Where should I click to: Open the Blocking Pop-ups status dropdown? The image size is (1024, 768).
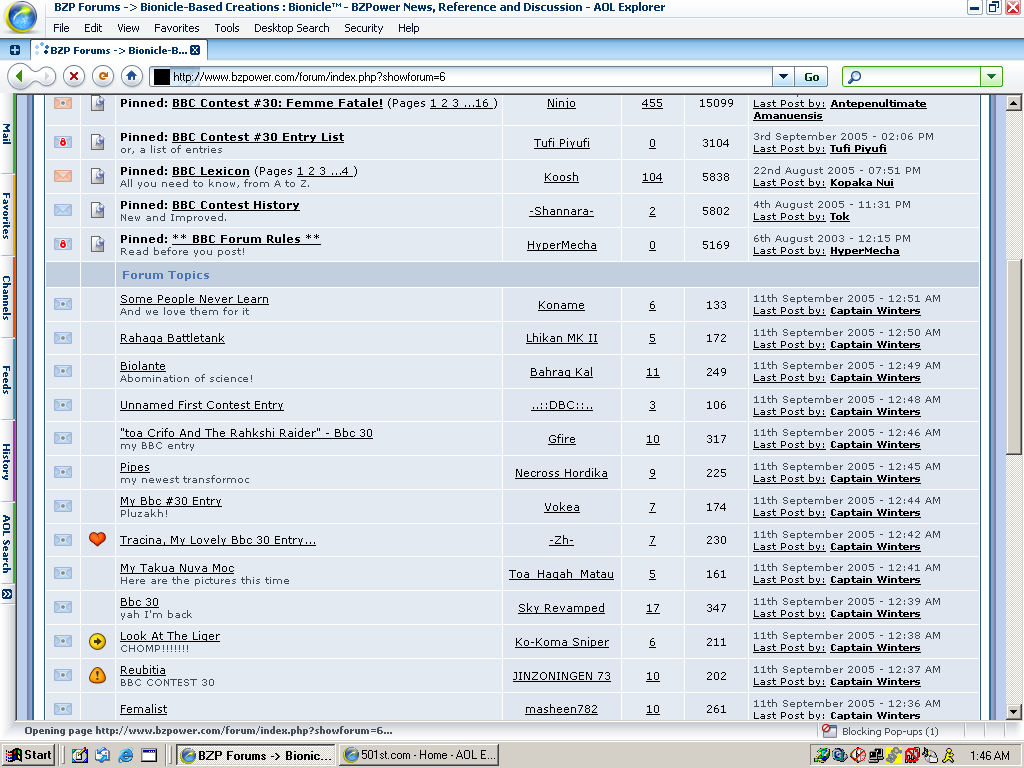pyautogui.click(x=890, y=731)
